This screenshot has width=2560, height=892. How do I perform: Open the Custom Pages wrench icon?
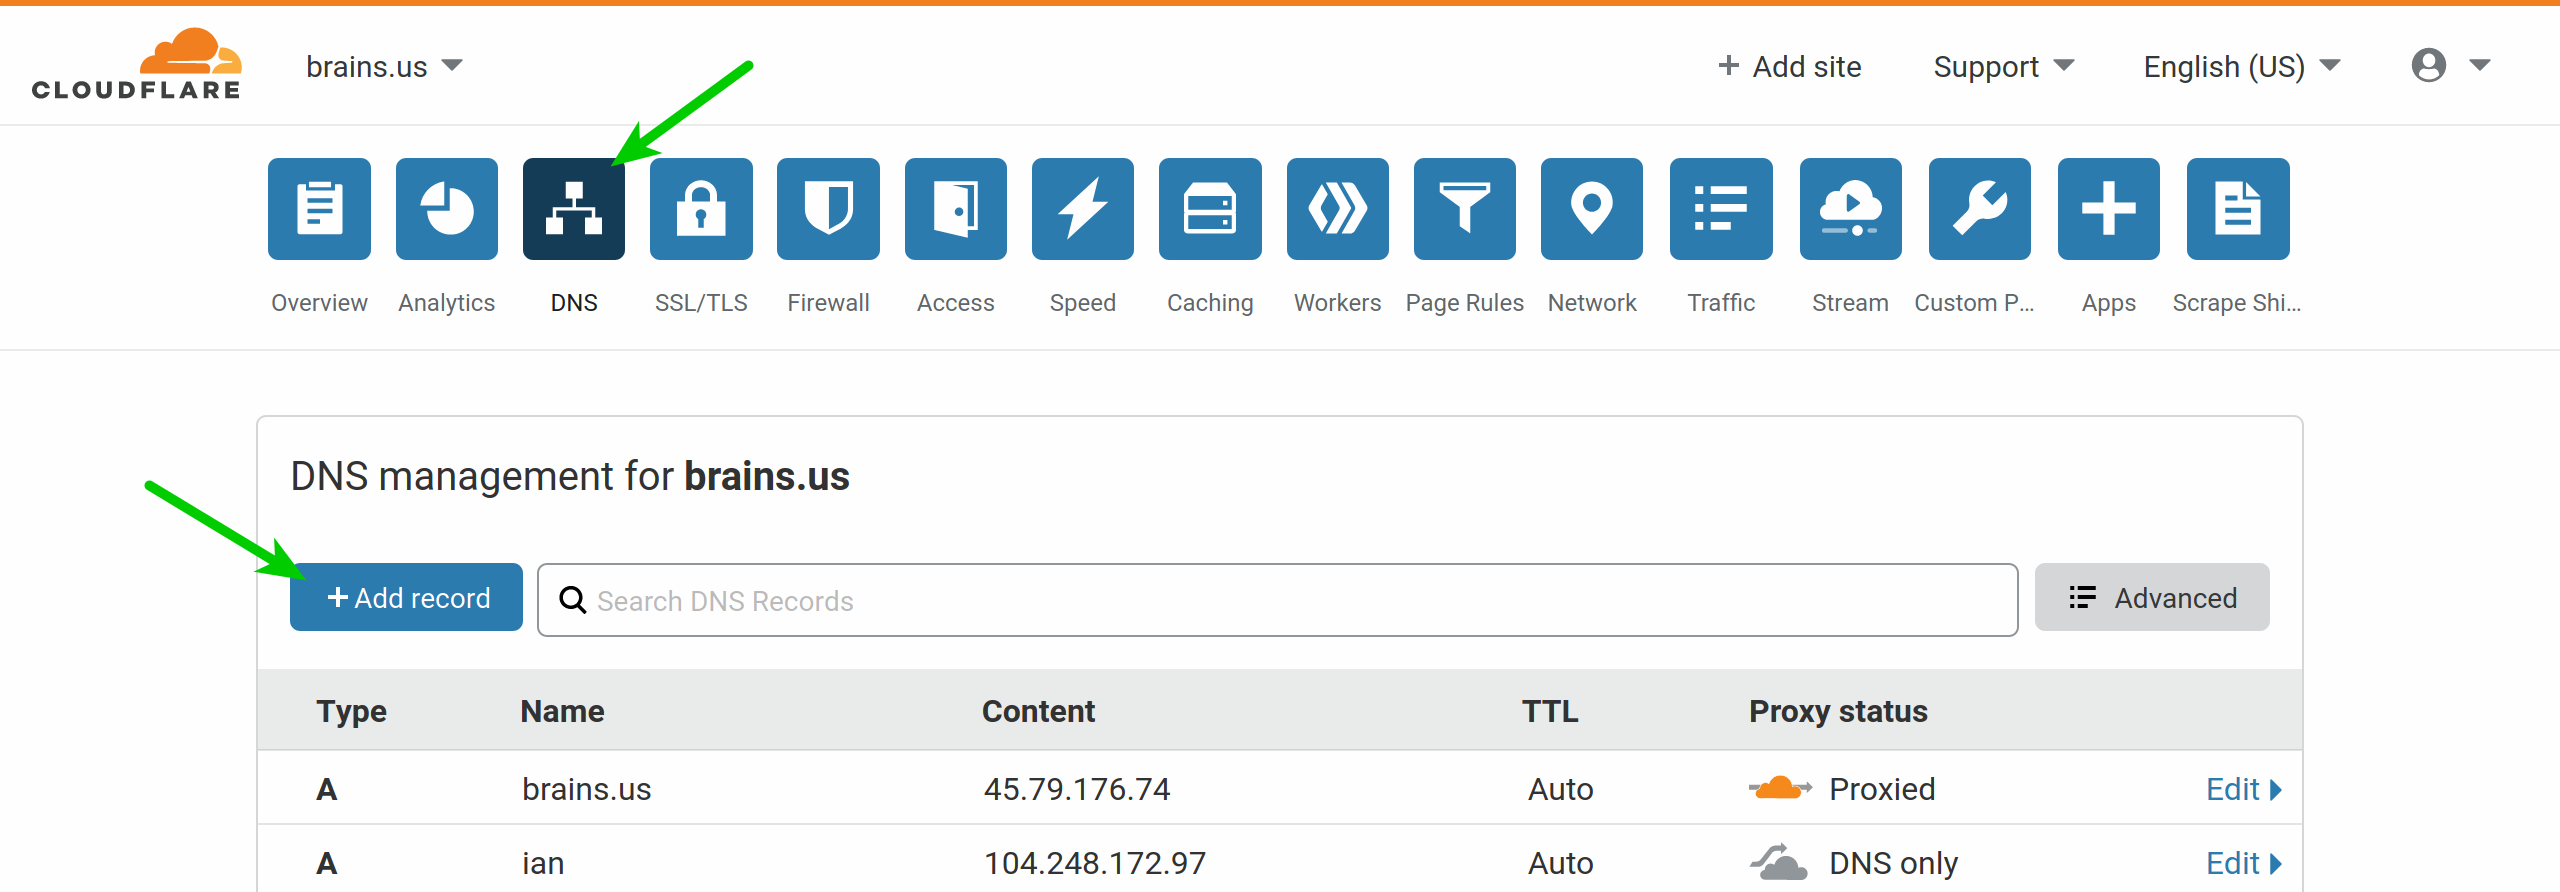click(x=1980, y=209)
